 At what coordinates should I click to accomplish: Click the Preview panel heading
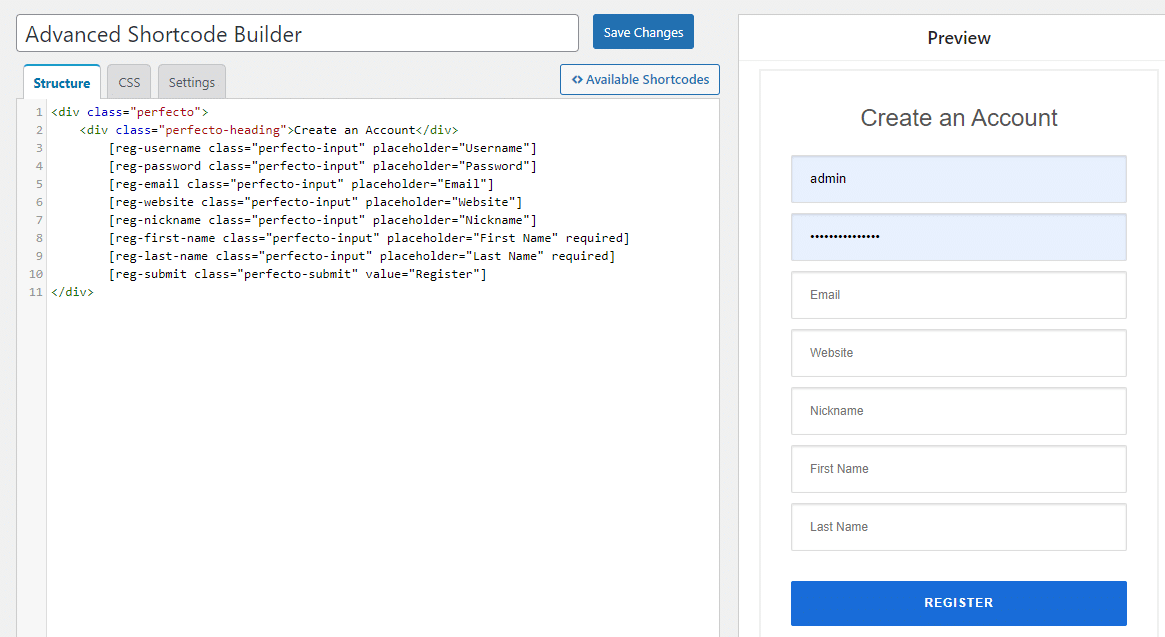(958, 38)
